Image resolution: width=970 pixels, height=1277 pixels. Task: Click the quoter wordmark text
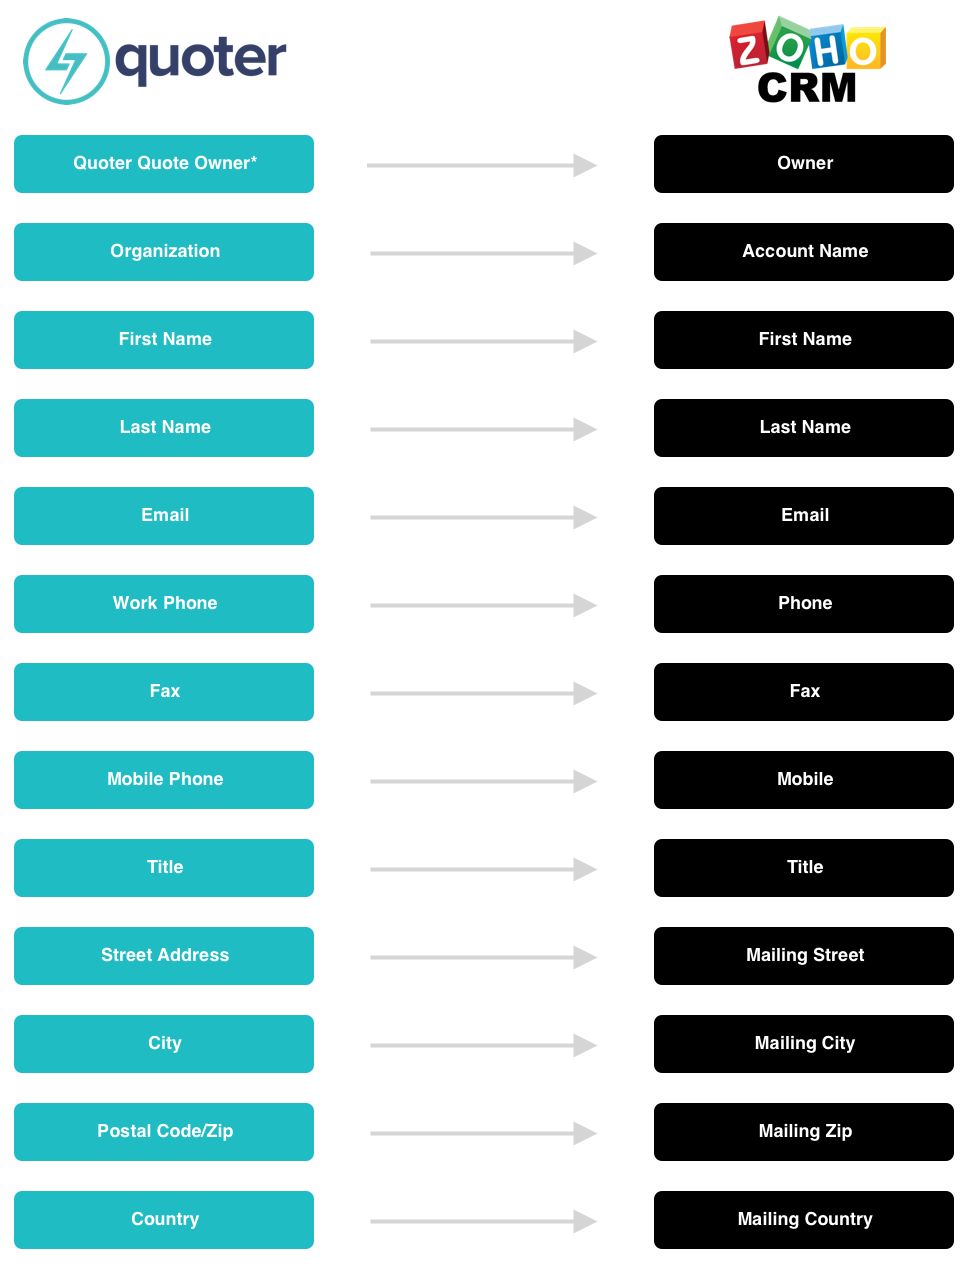[201, 60]
